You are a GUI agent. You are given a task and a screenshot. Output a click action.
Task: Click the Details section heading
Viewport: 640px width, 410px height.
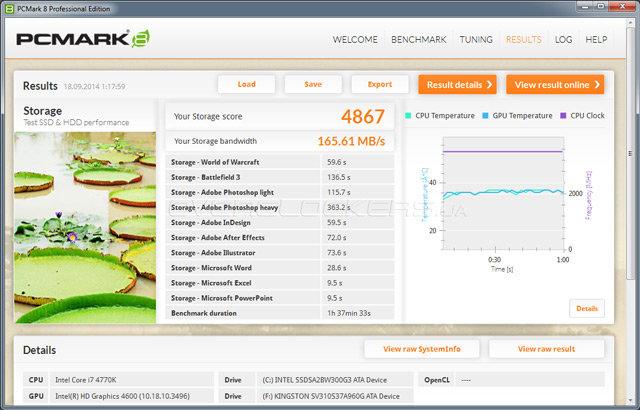40,350
